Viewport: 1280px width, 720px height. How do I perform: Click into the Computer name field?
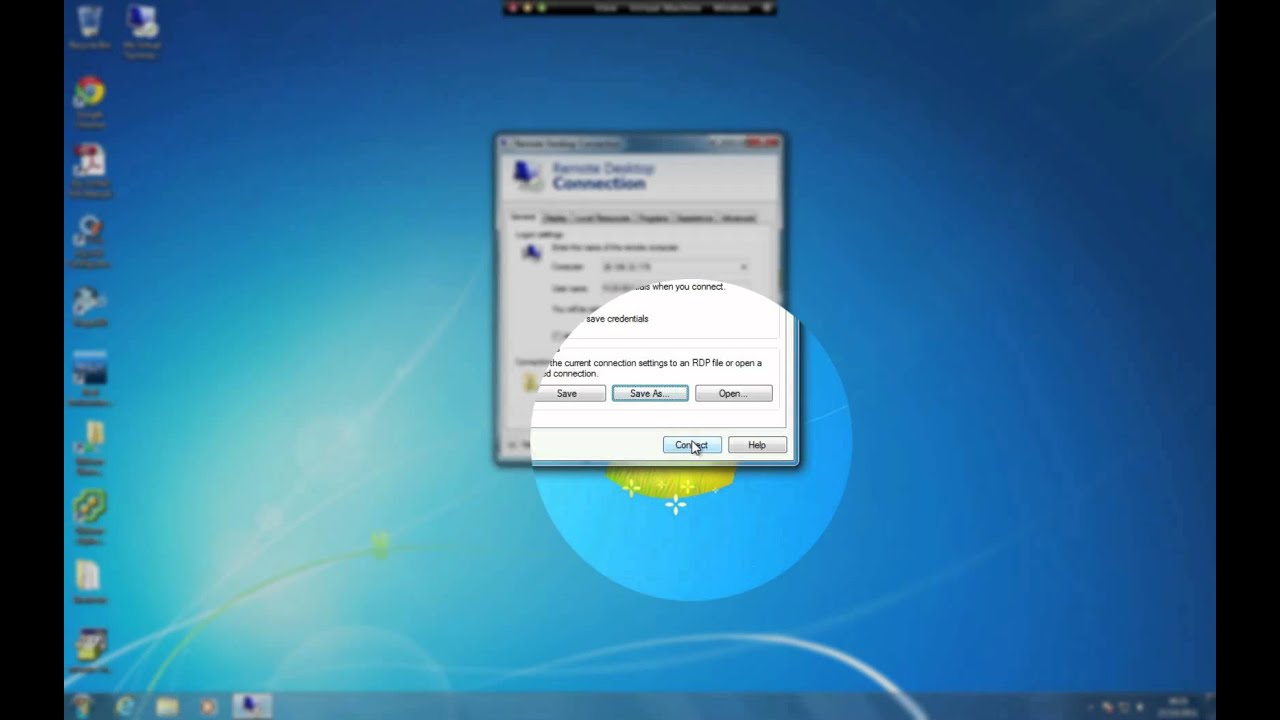(x=675, y=267)
